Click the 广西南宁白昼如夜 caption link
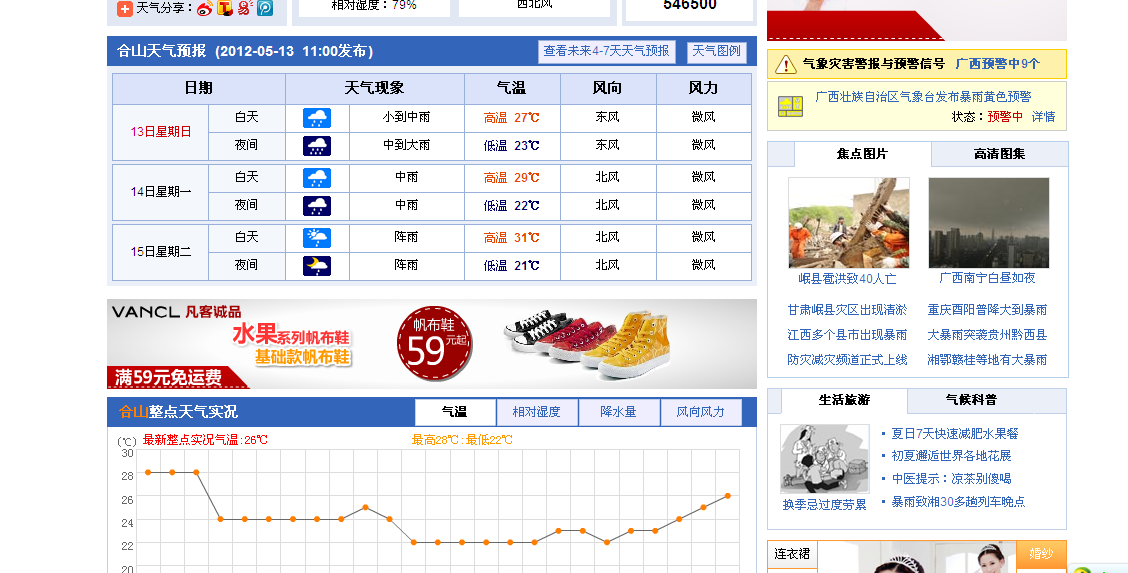The width and height of the screenshot is (1128, 573). click(987, 278)
